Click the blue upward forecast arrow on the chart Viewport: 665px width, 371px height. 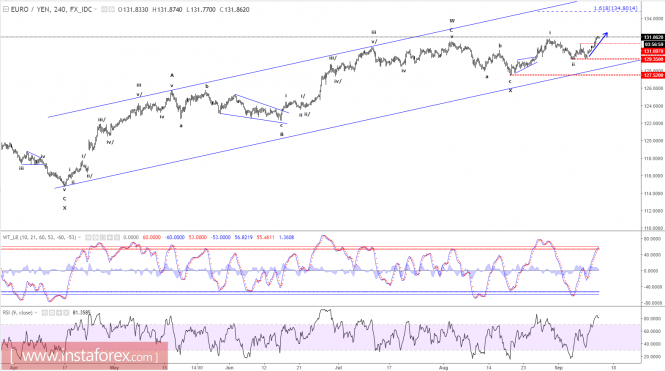[598, 44]
